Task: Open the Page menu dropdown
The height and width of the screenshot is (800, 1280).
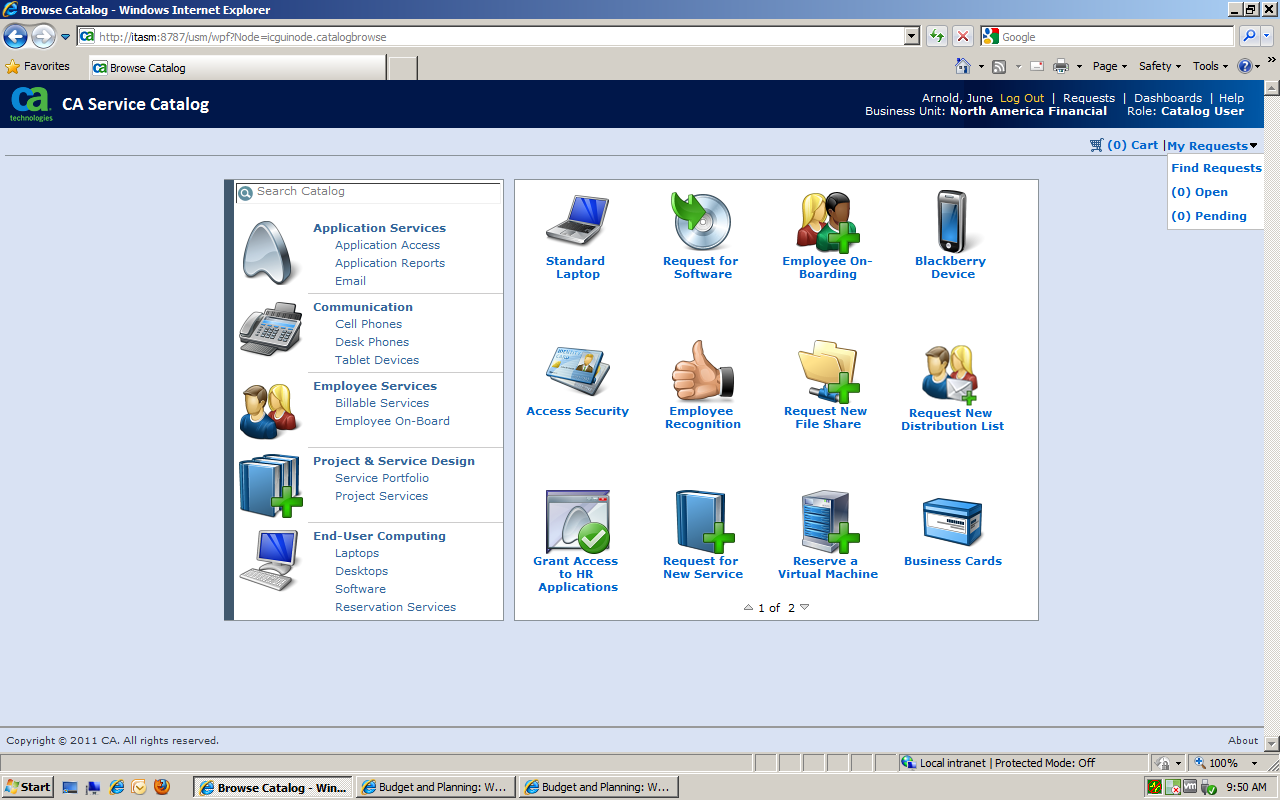Action: (x=1110, y=66)
